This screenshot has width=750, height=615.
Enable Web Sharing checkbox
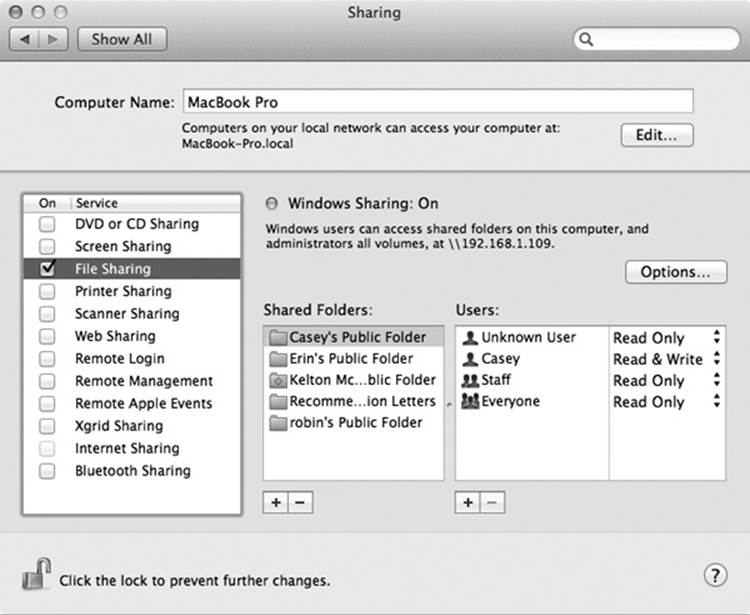47,336
